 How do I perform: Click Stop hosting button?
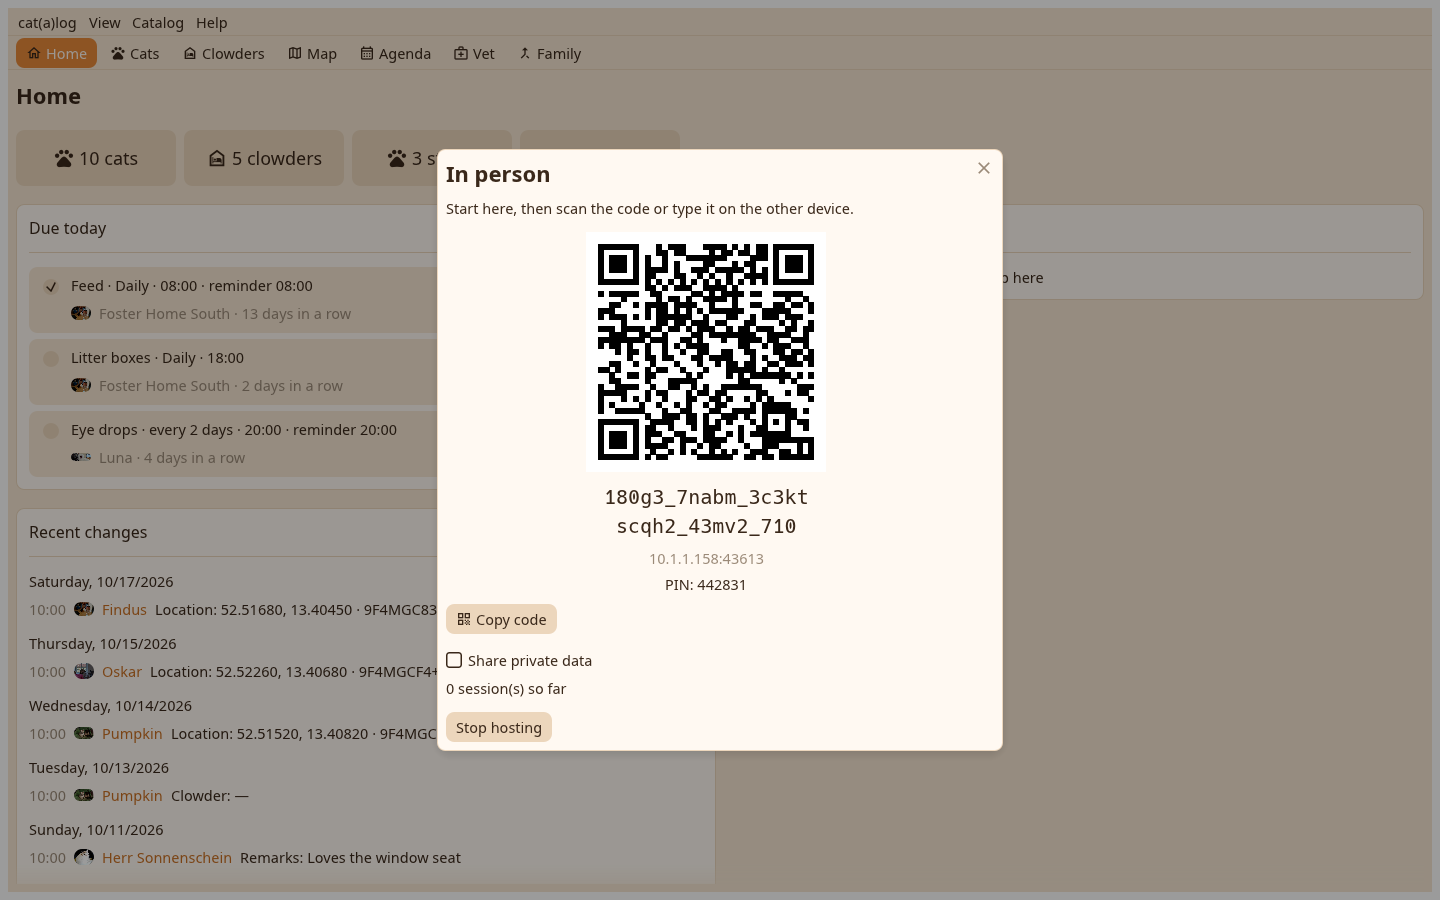(x=499, y=727)
